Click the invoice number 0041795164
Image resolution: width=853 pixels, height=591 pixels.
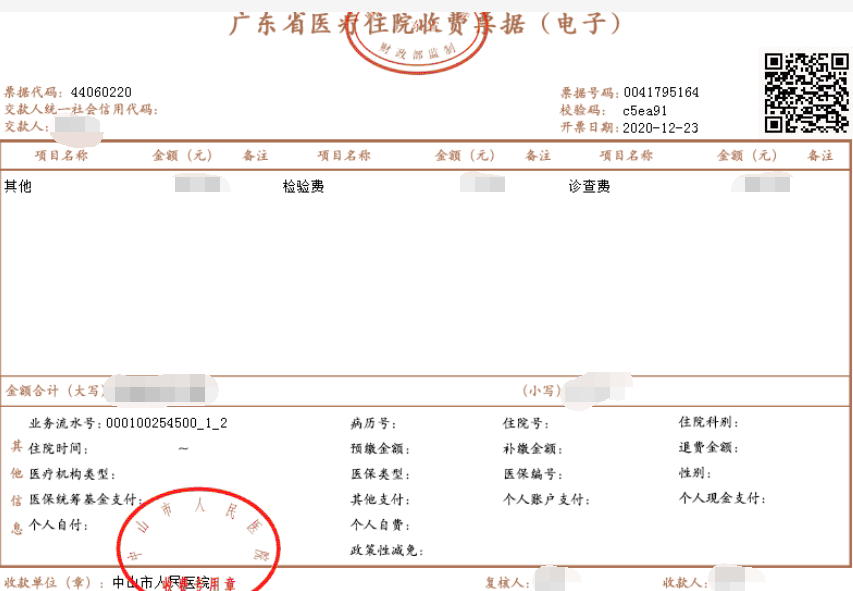point(661,93)
